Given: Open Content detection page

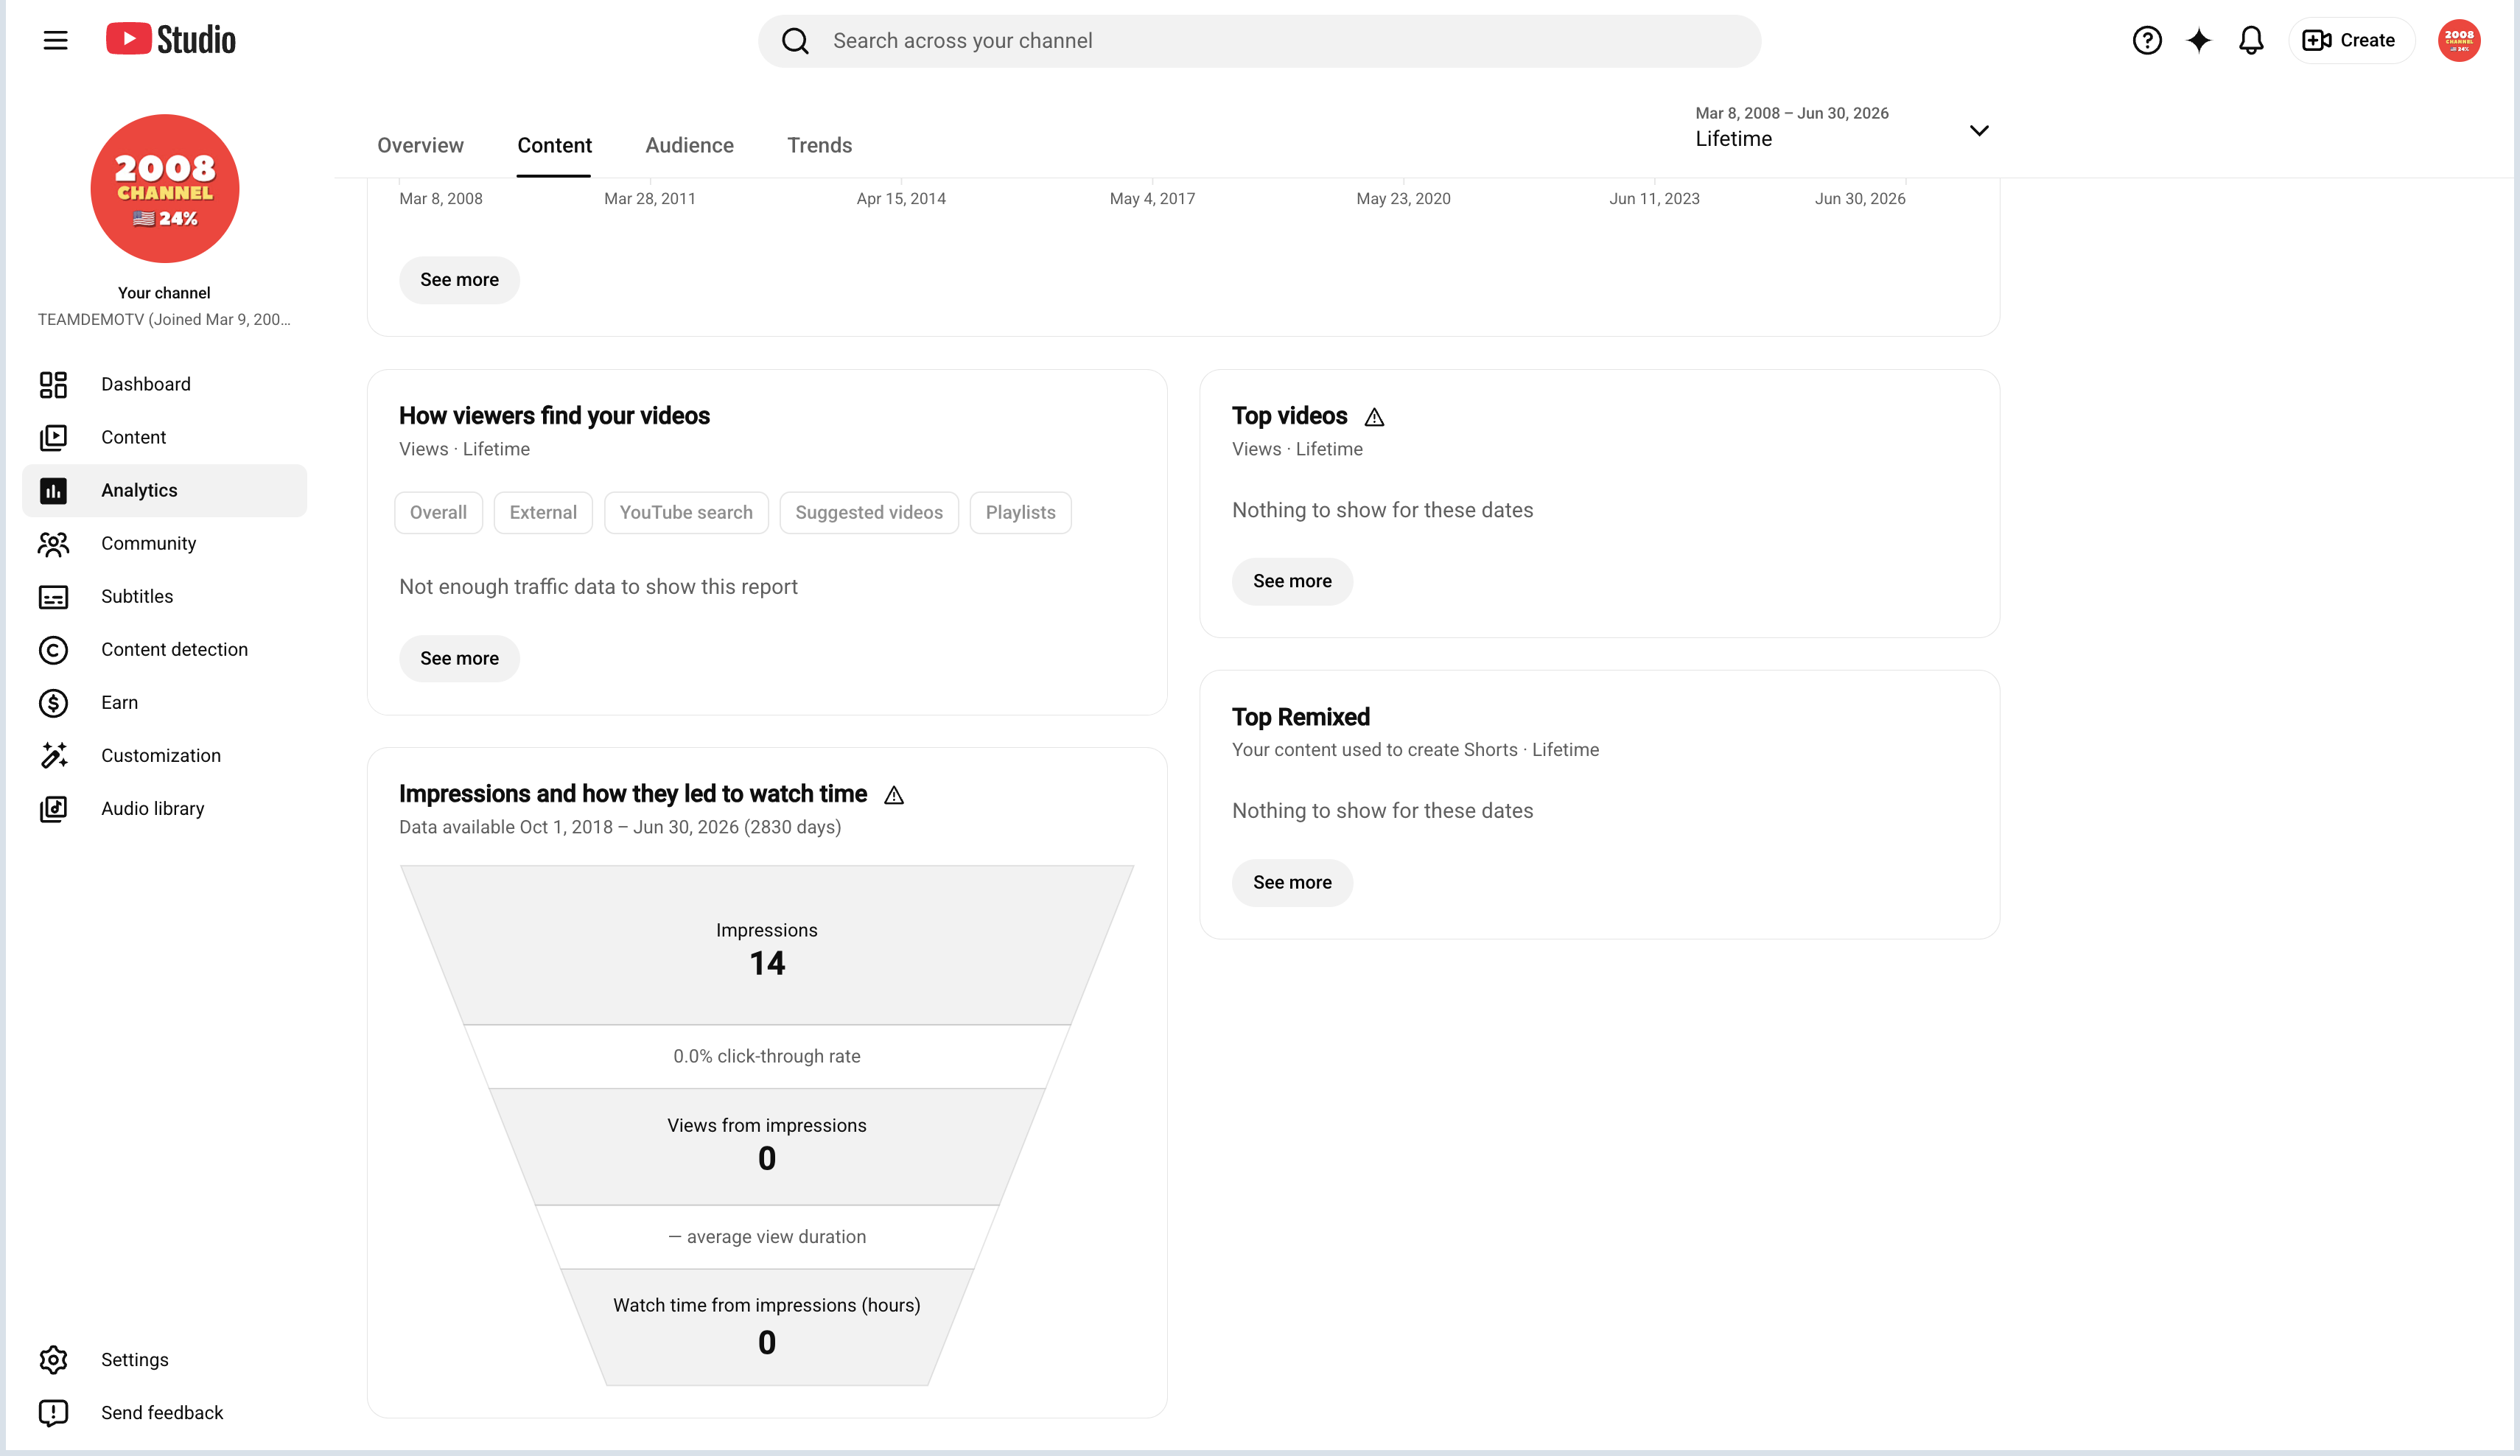Looking at the screenshot, I should pyautogui.click(x=164, y=649).
